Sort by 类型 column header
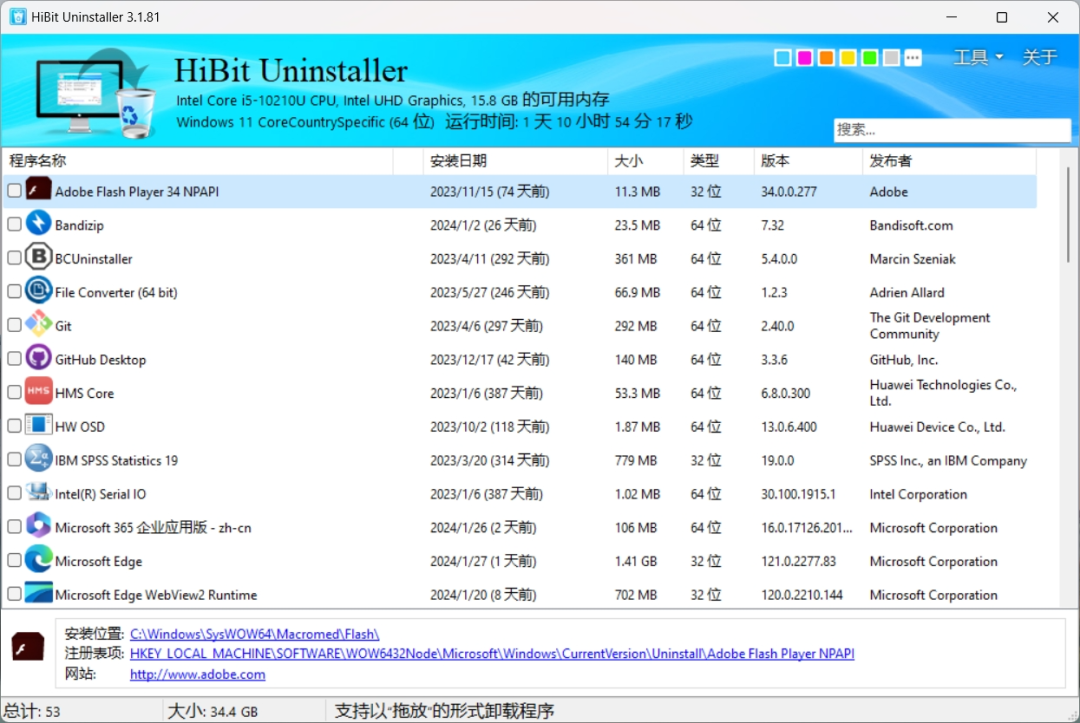The height and width of the screenshot is (723, 1080). point(718,160)
